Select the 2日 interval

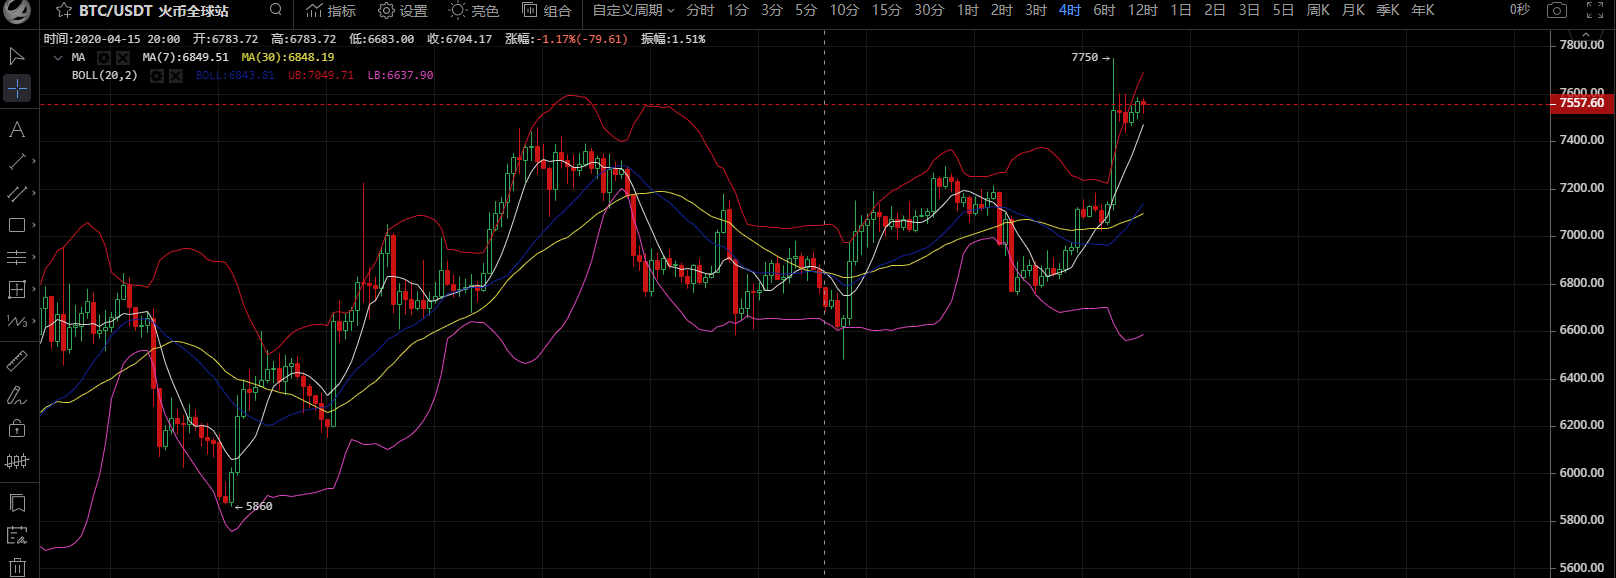[x=1215, y=10]
